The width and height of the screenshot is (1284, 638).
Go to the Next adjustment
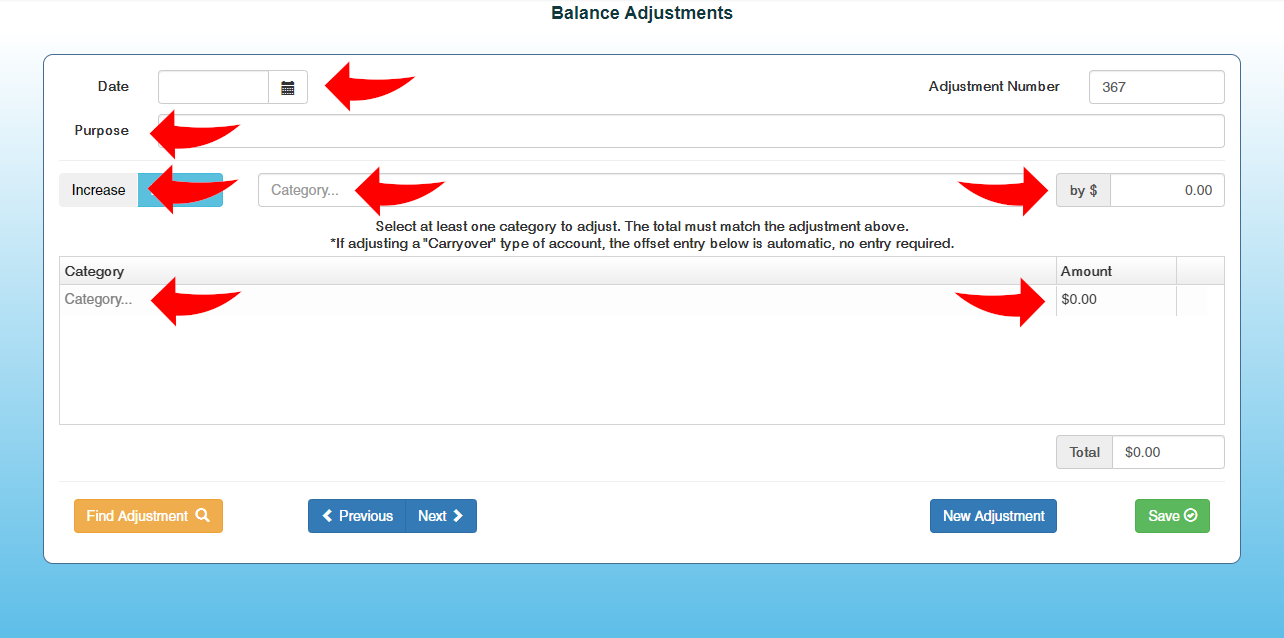441,516
